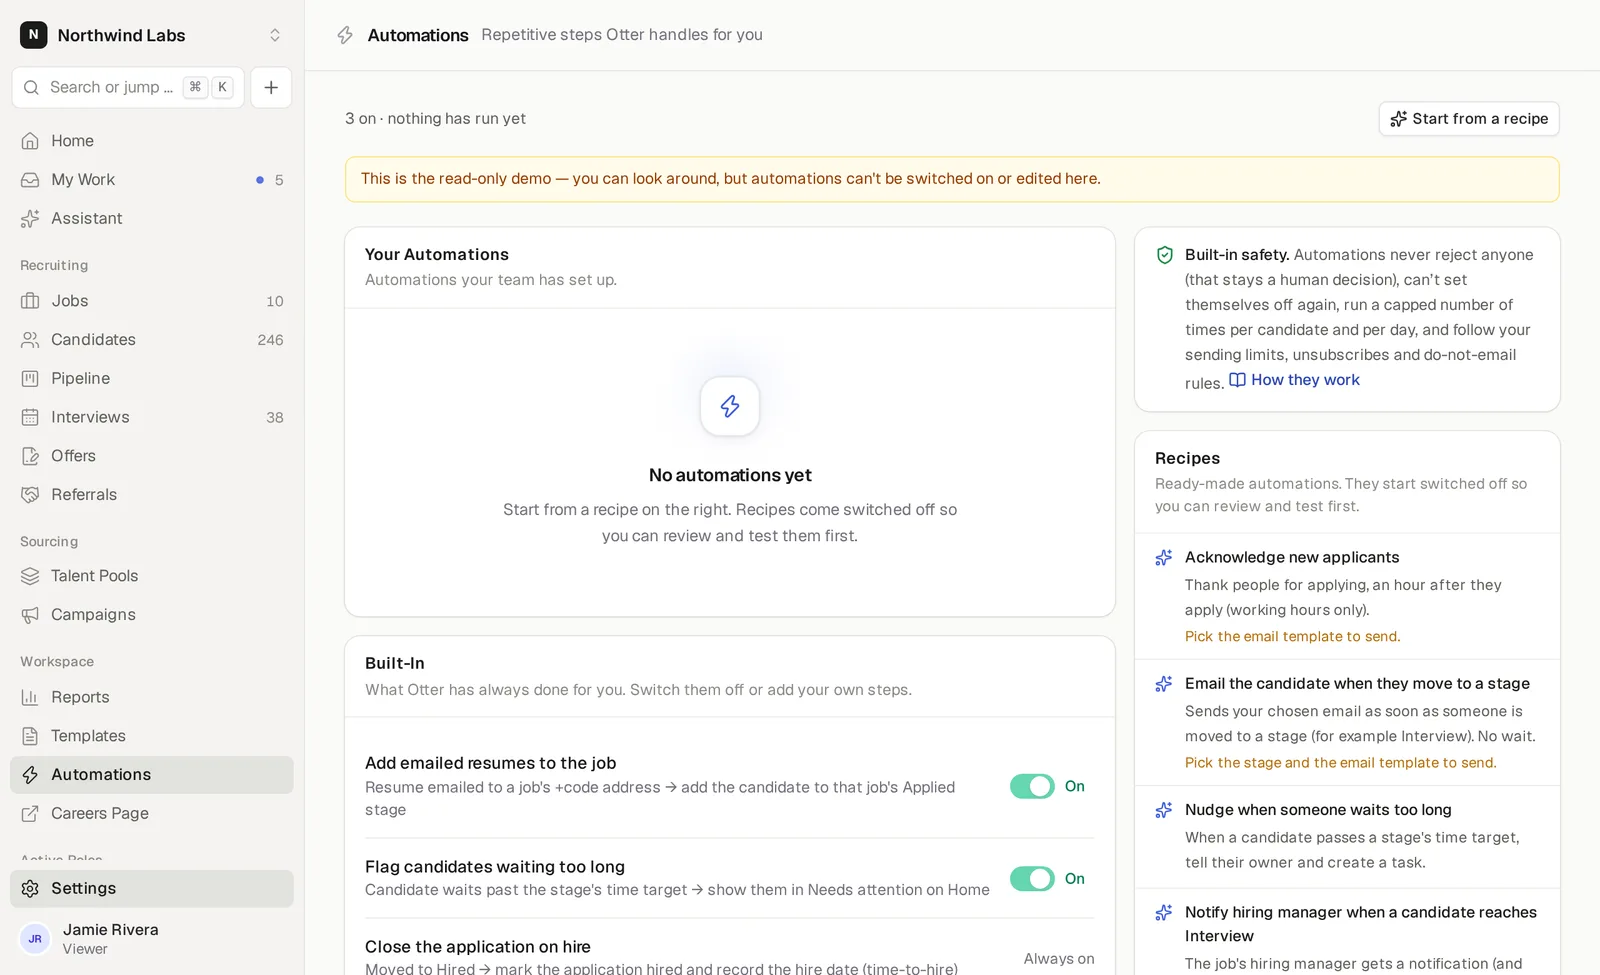Open Automations in the sidebar

coord(152,775)
